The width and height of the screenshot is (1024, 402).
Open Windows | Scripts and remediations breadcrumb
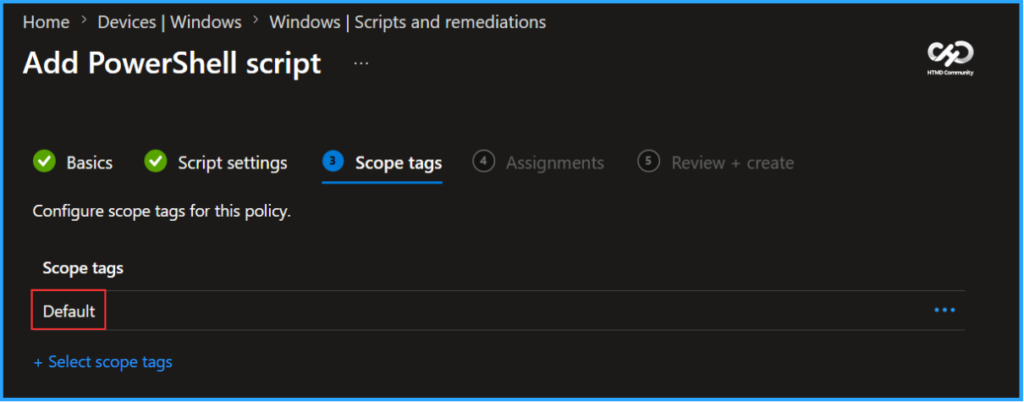pos(408,22)
